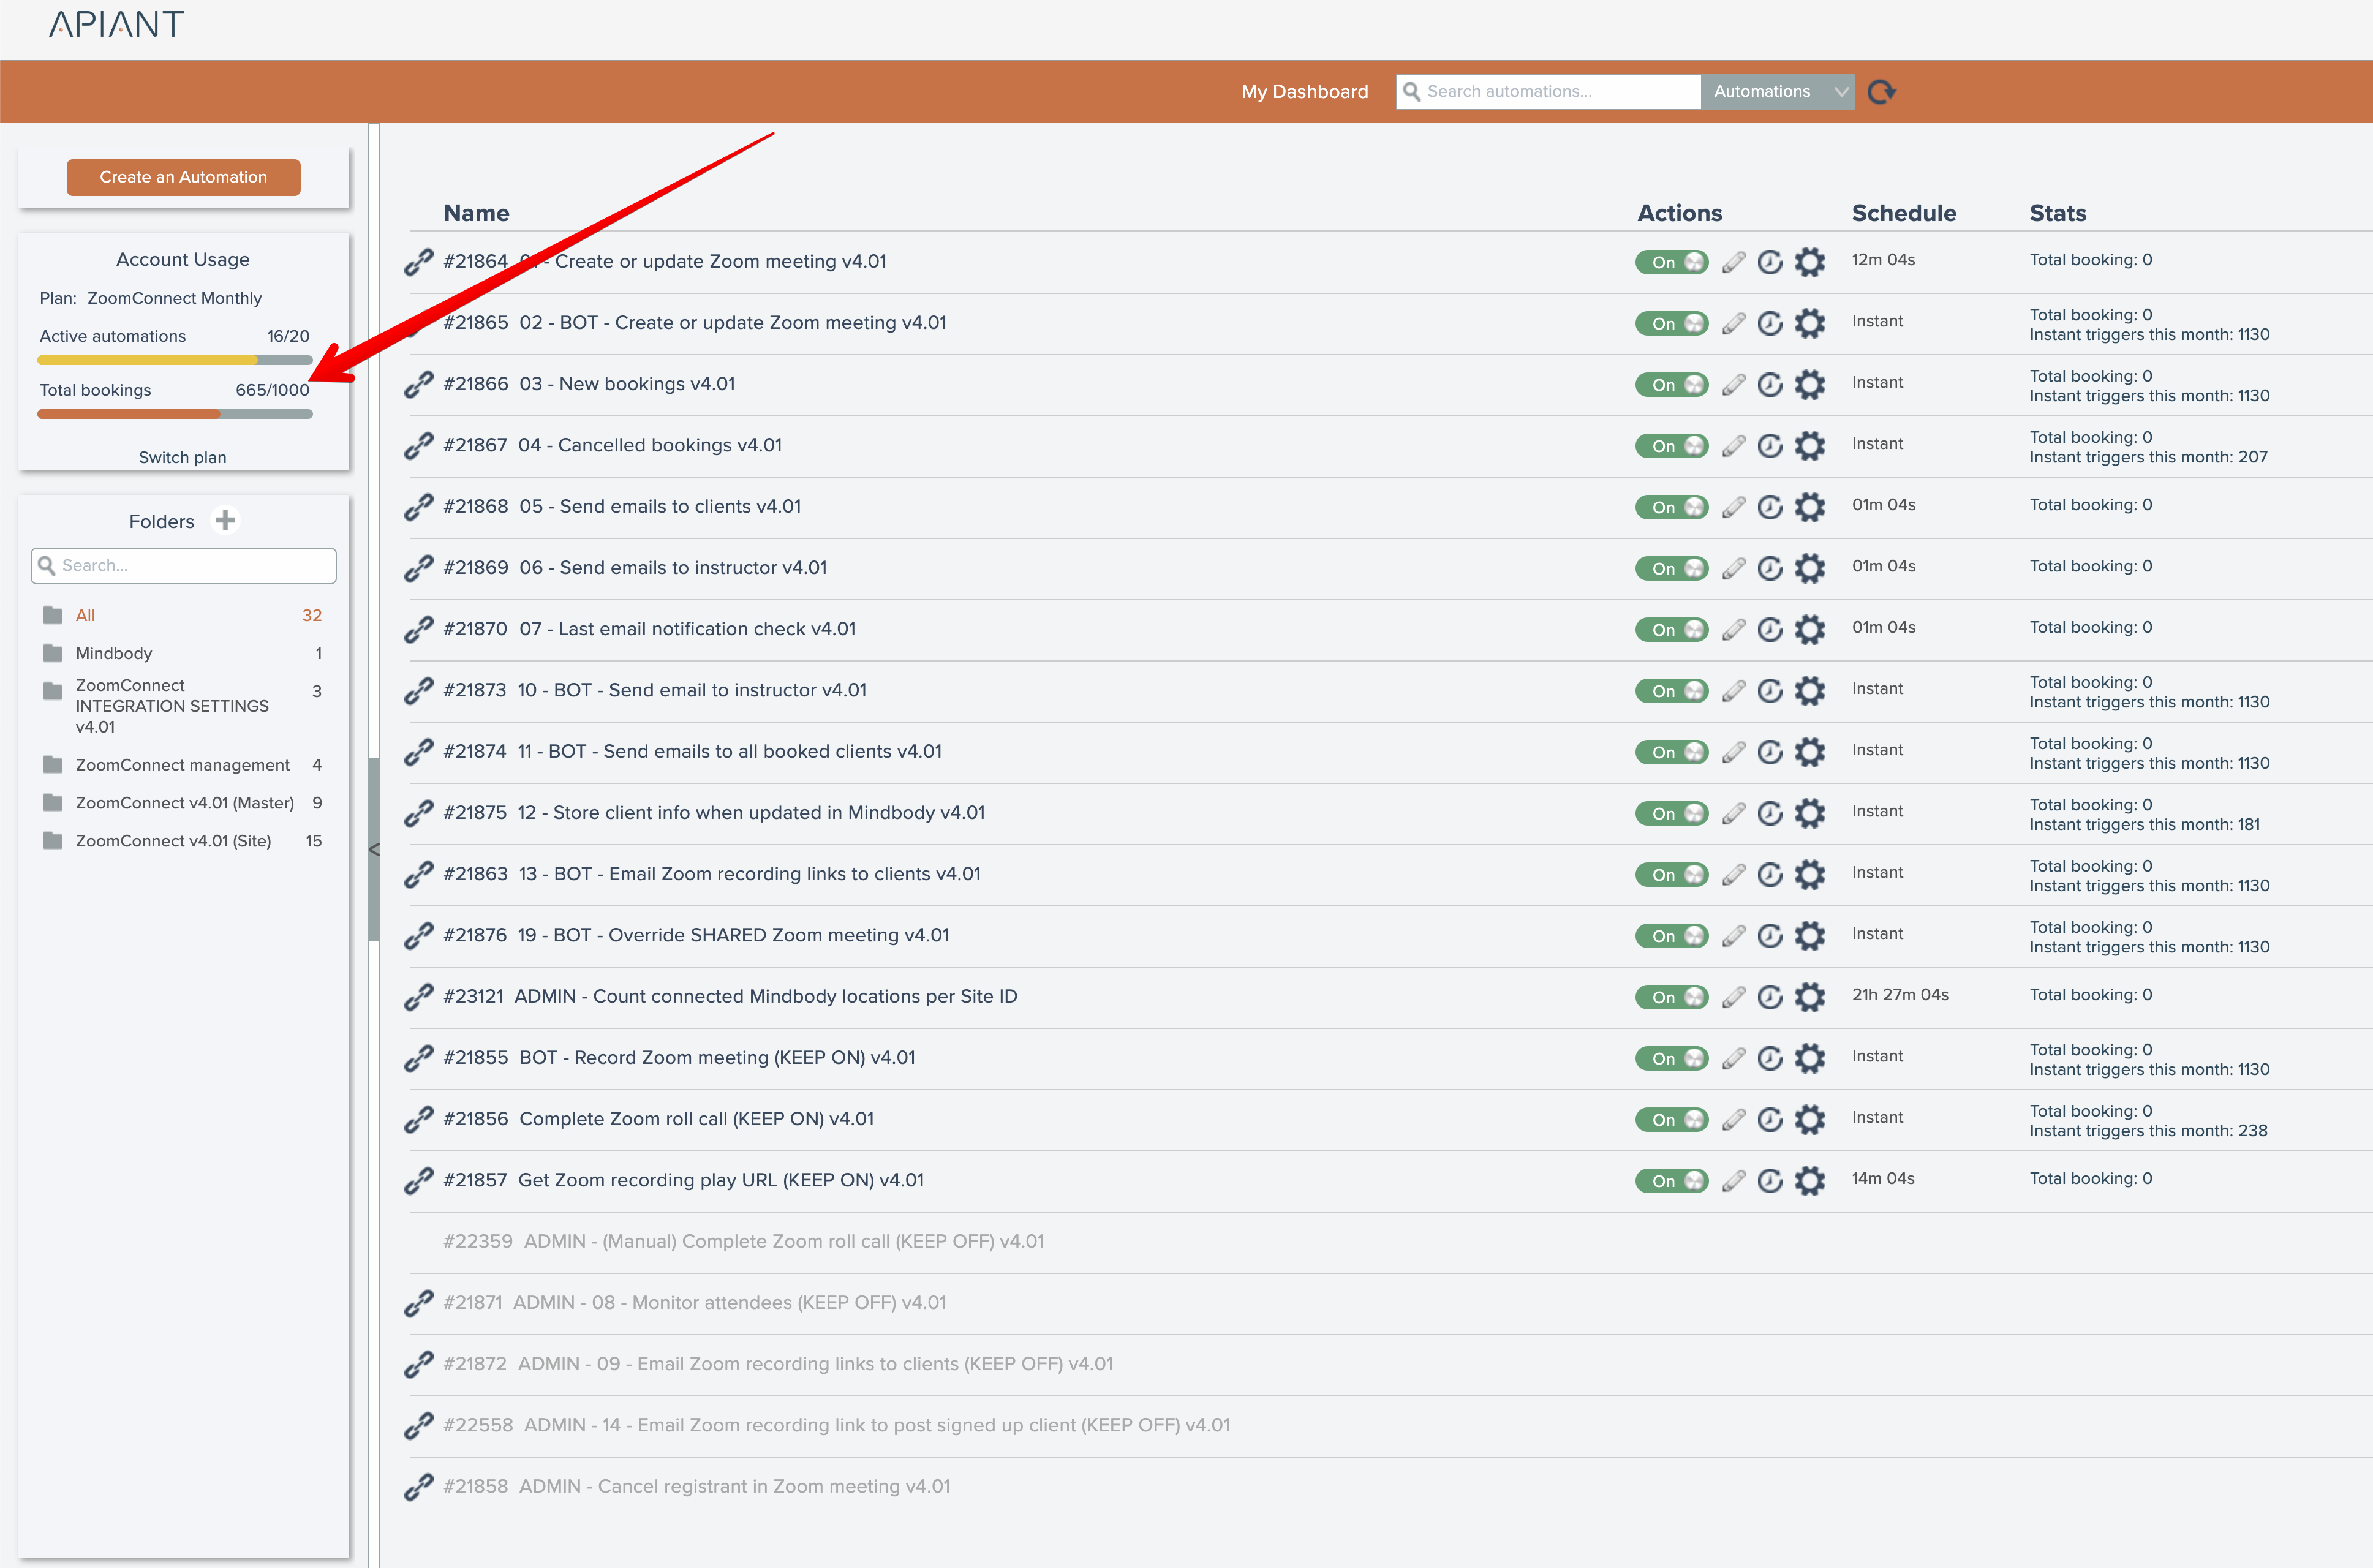Screen dimensions: 2373x1568
Task: Select the Mindbody folder
Action: pos(114,653)
